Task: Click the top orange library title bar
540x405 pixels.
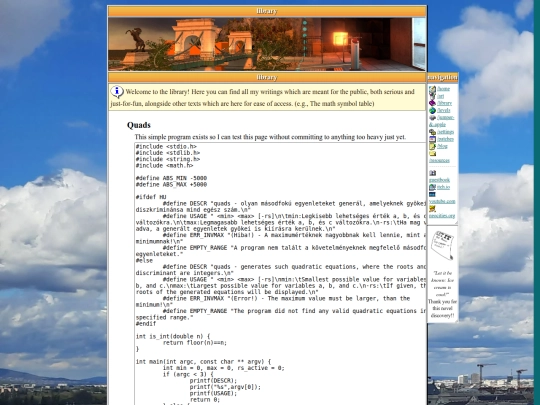Action: (x=267, y=11)
